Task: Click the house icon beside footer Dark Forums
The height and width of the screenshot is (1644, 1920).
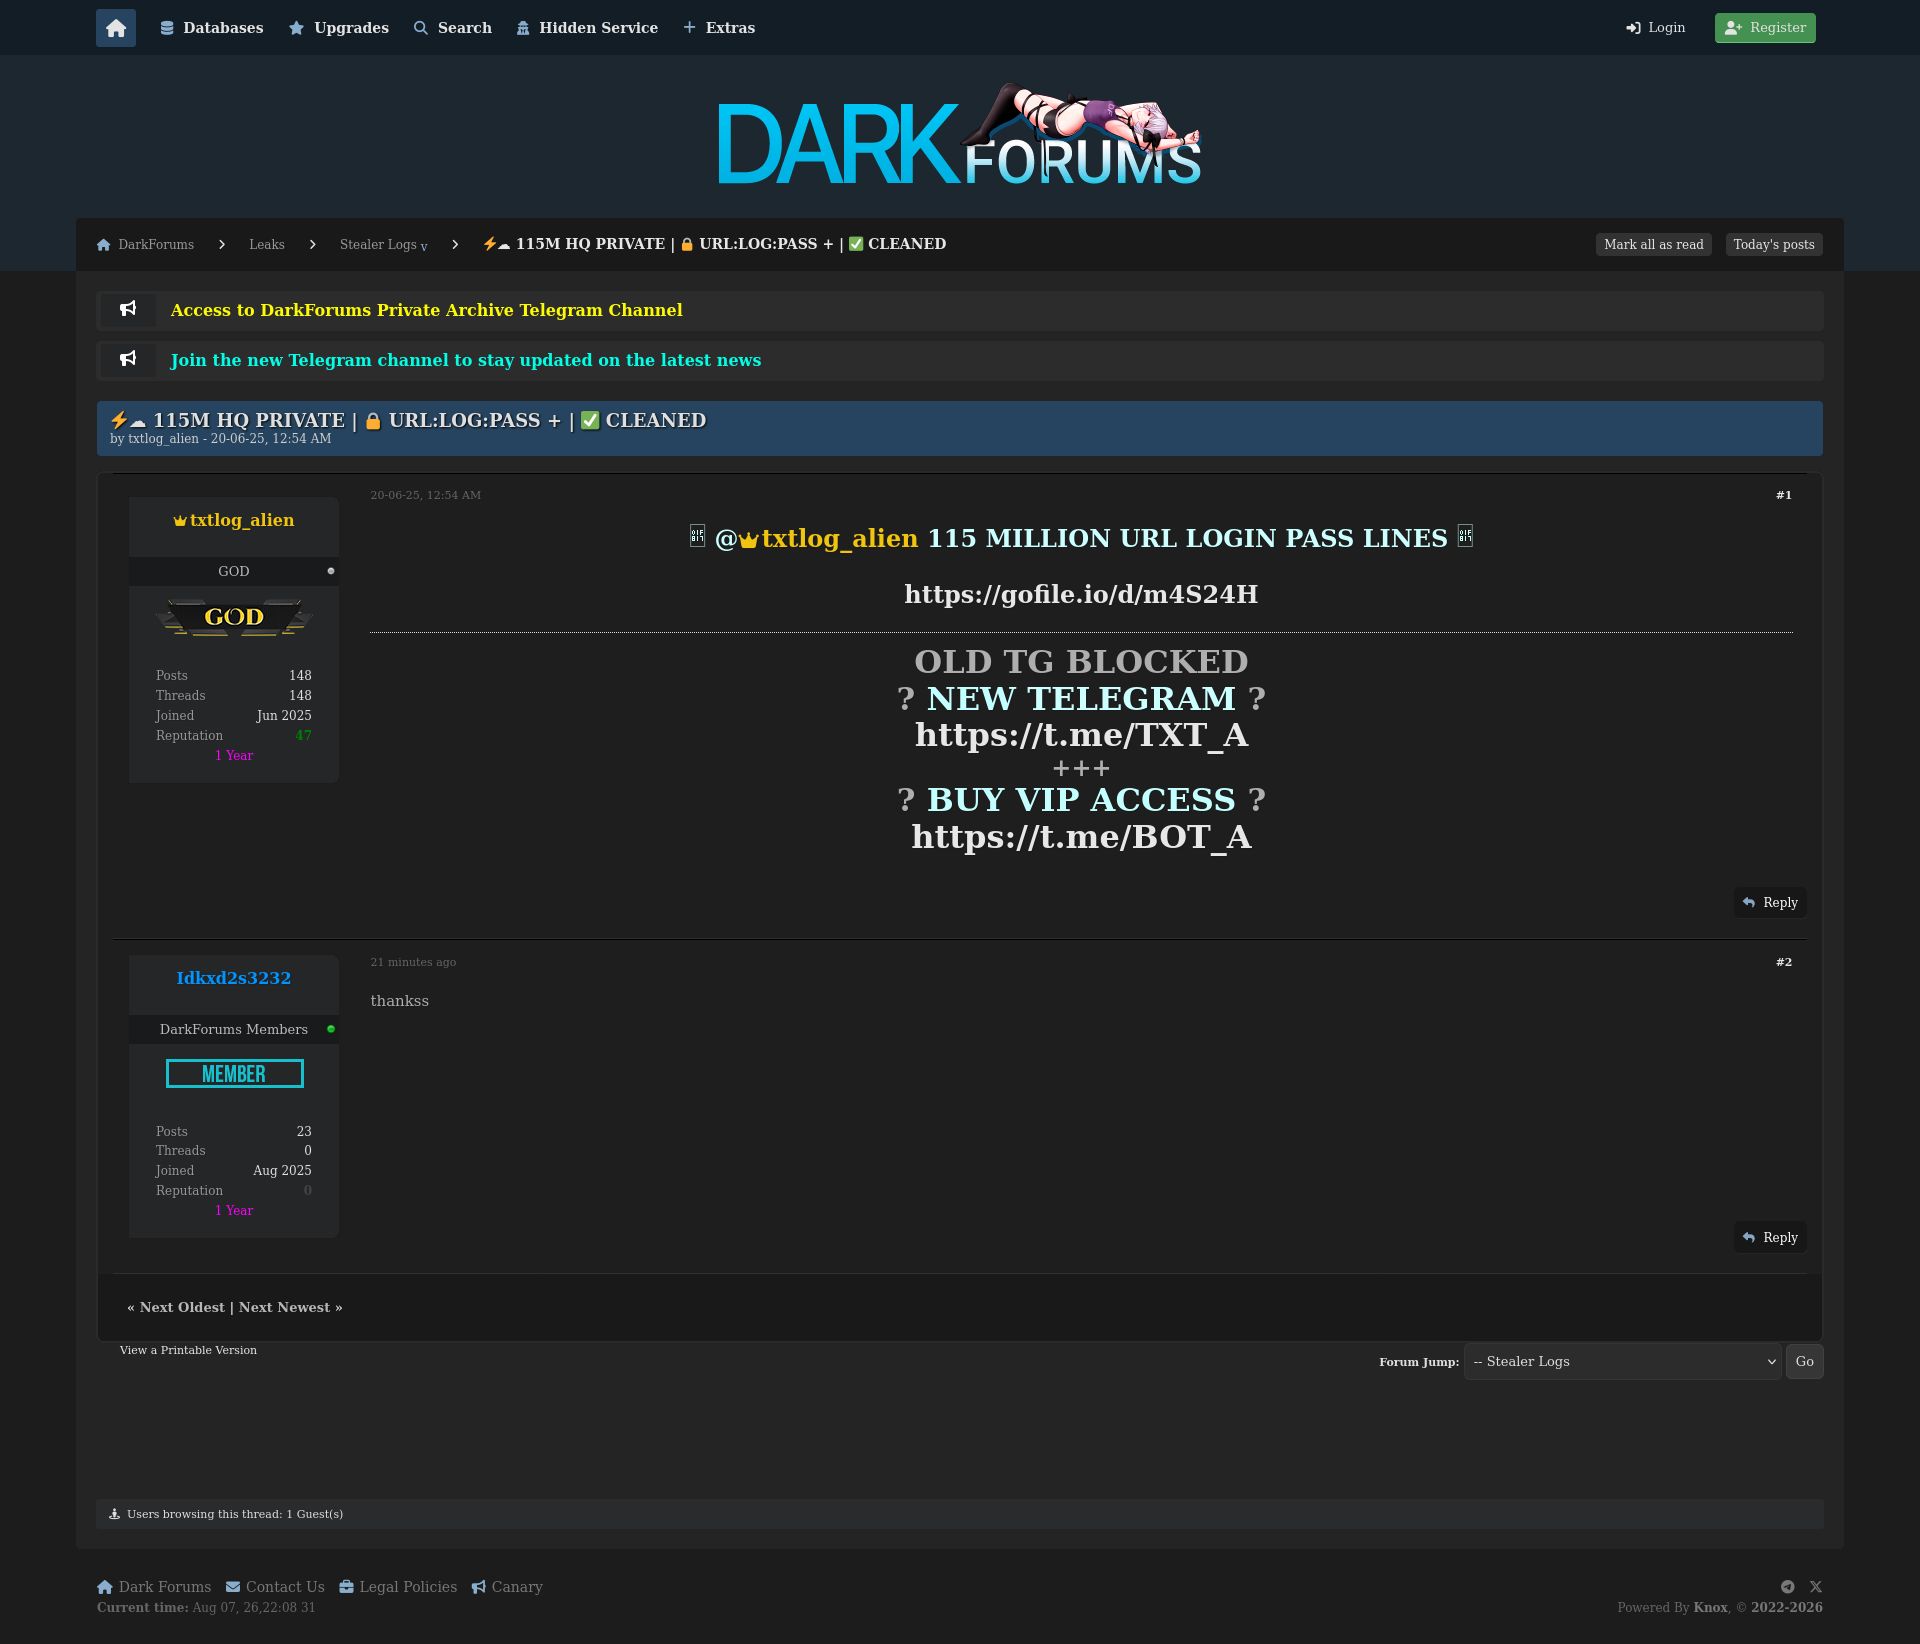Action: click(105, 1587)
